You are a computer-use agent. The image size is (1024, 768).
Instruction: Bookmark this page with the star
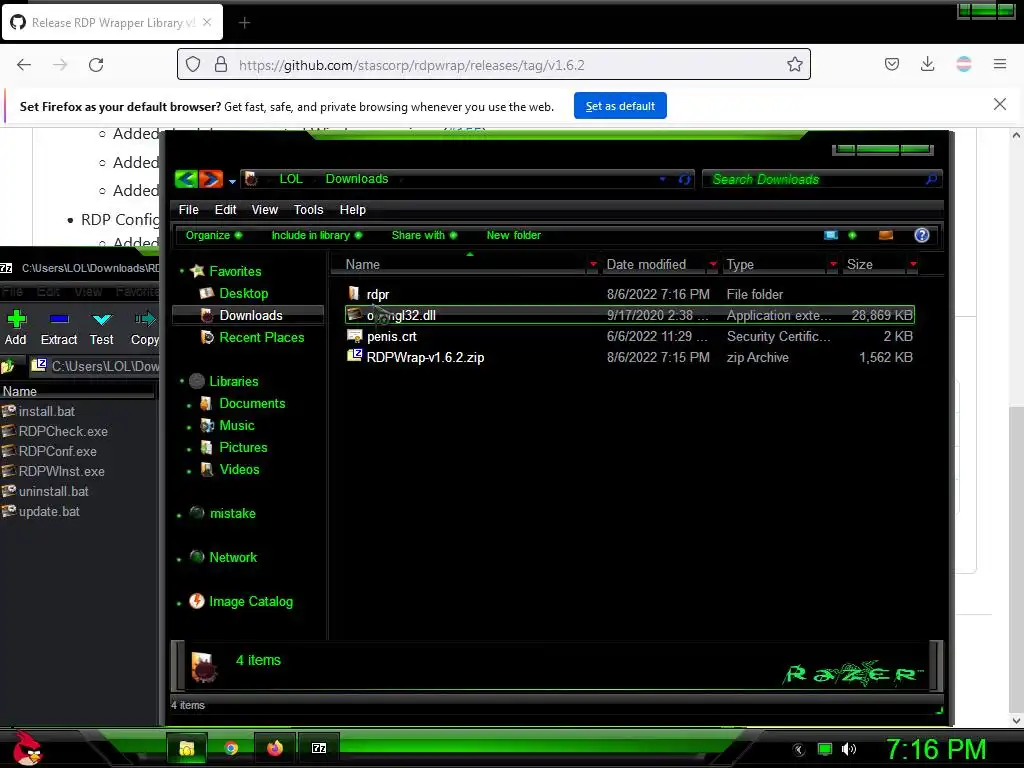click(x=794, y=64)
